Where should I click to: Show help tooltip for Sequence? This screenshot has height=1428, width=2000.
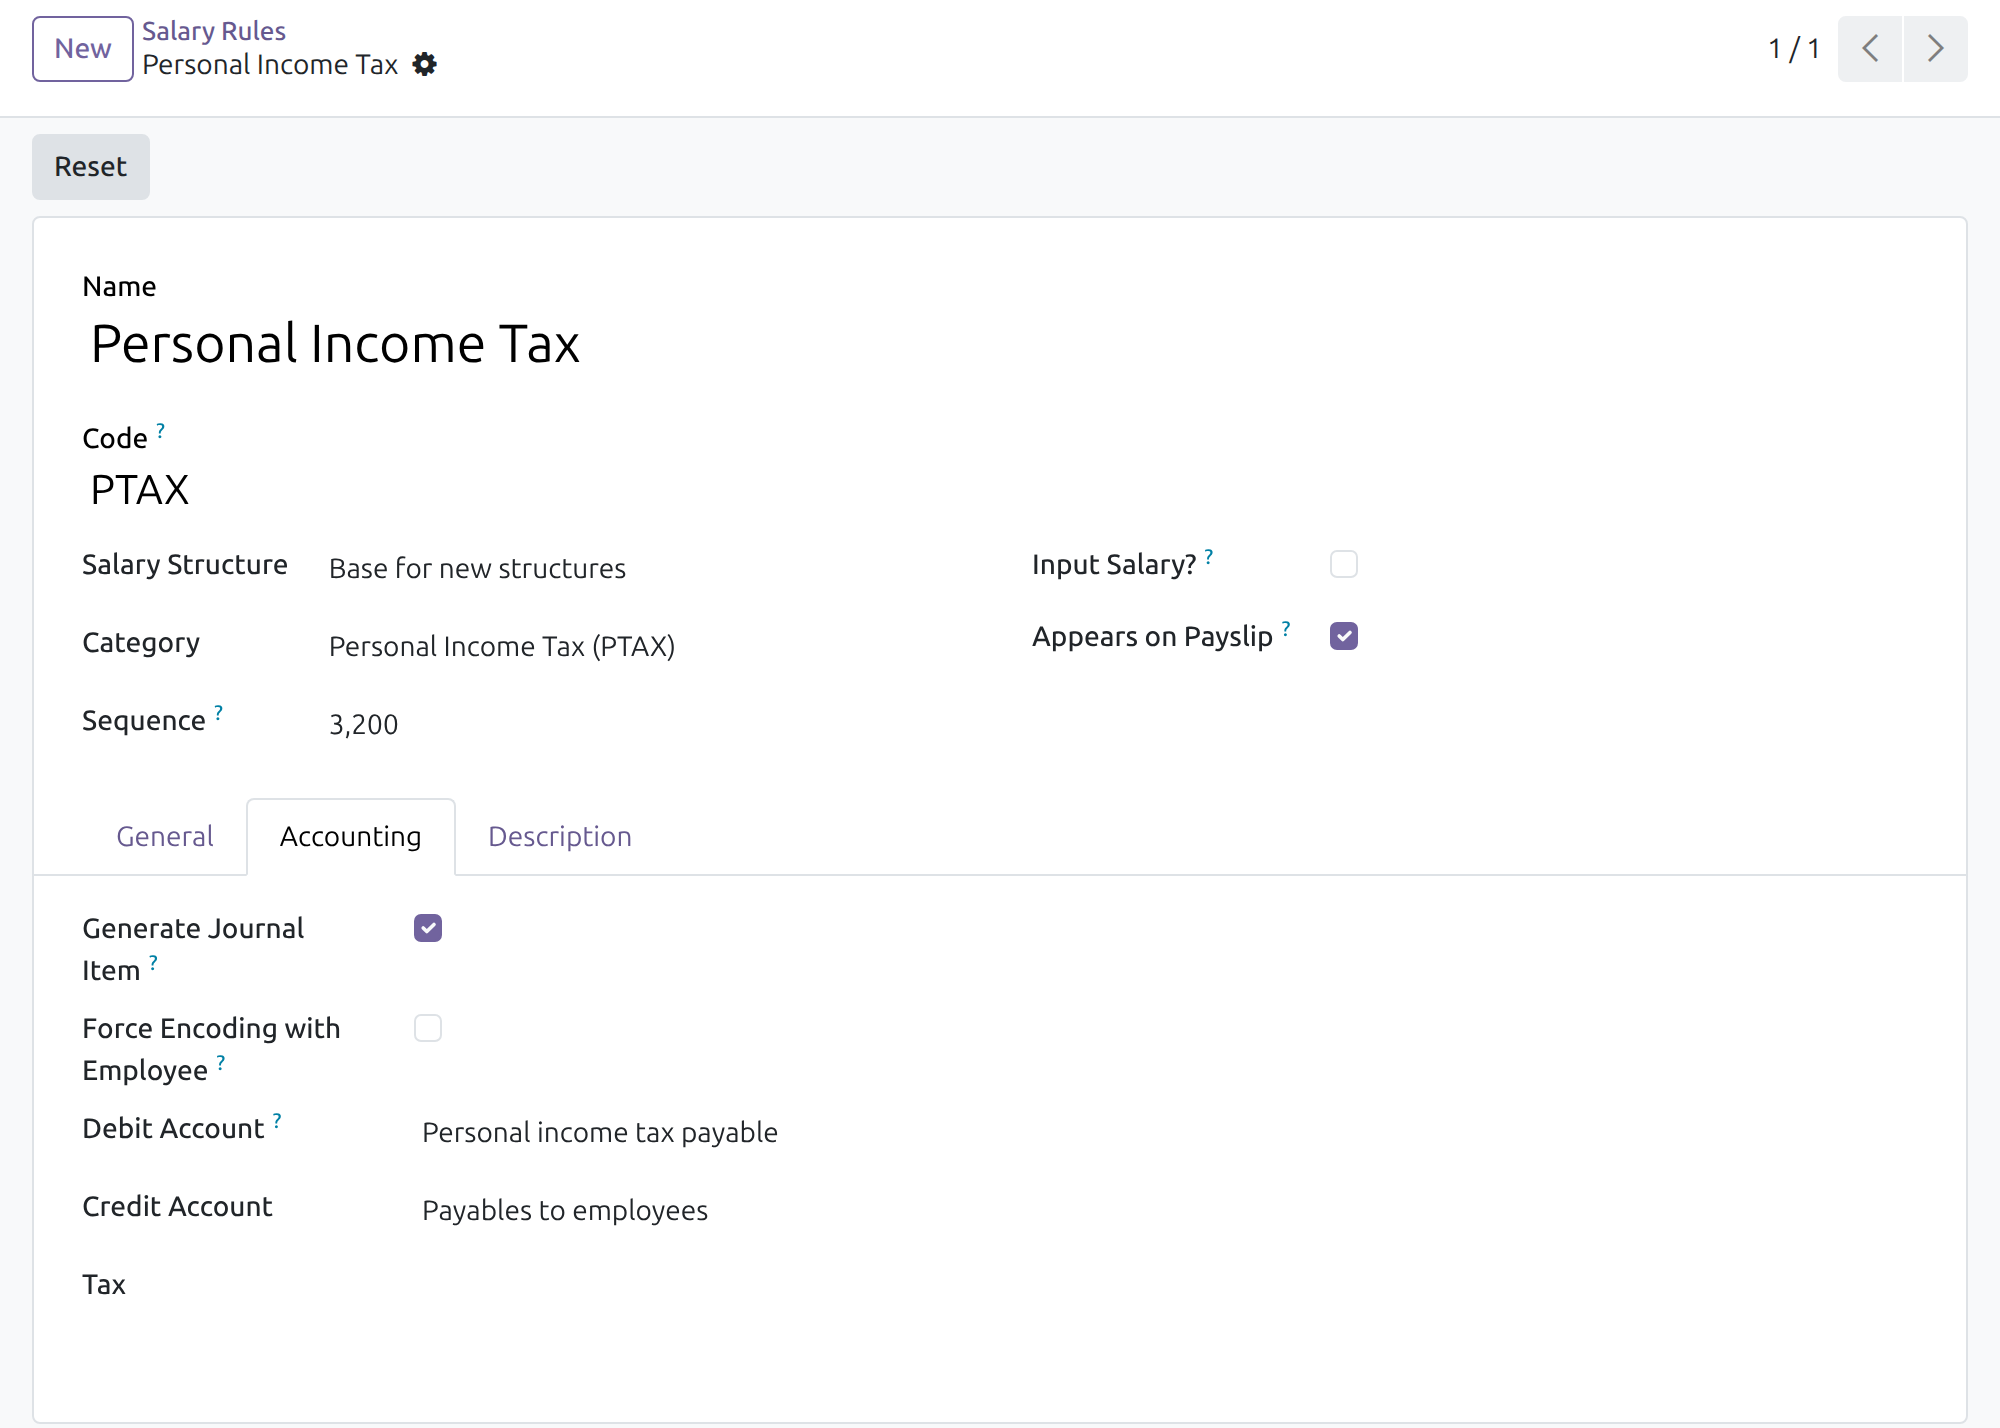(x=218, y=712)
